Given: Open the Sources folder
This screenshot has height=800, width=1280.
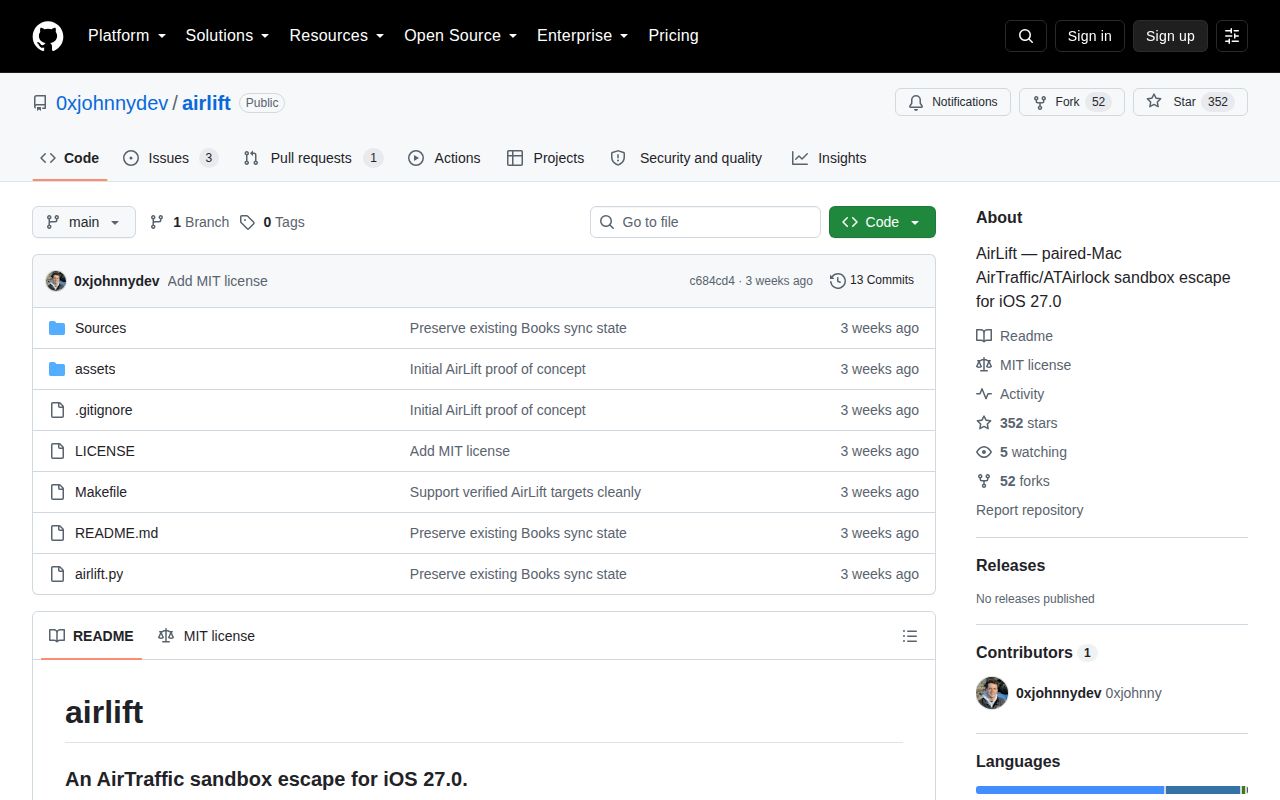Looking at the screenshot, I should [100, 328].
